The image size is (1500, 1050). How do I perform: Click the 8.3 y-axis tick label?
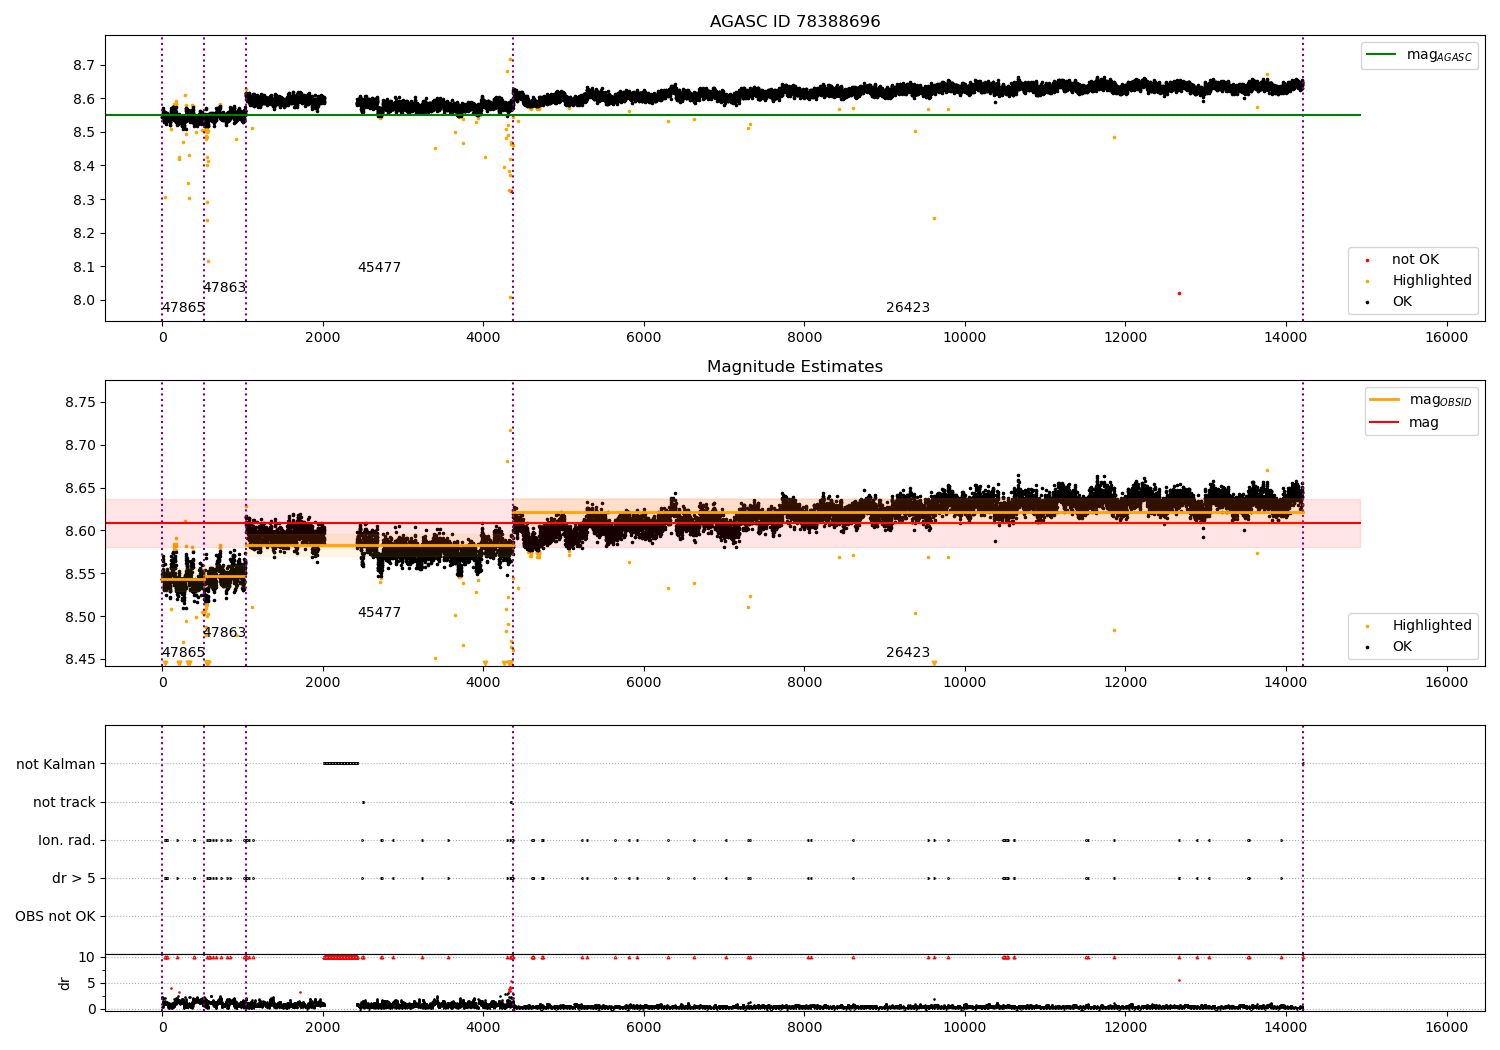pos(84,200)
